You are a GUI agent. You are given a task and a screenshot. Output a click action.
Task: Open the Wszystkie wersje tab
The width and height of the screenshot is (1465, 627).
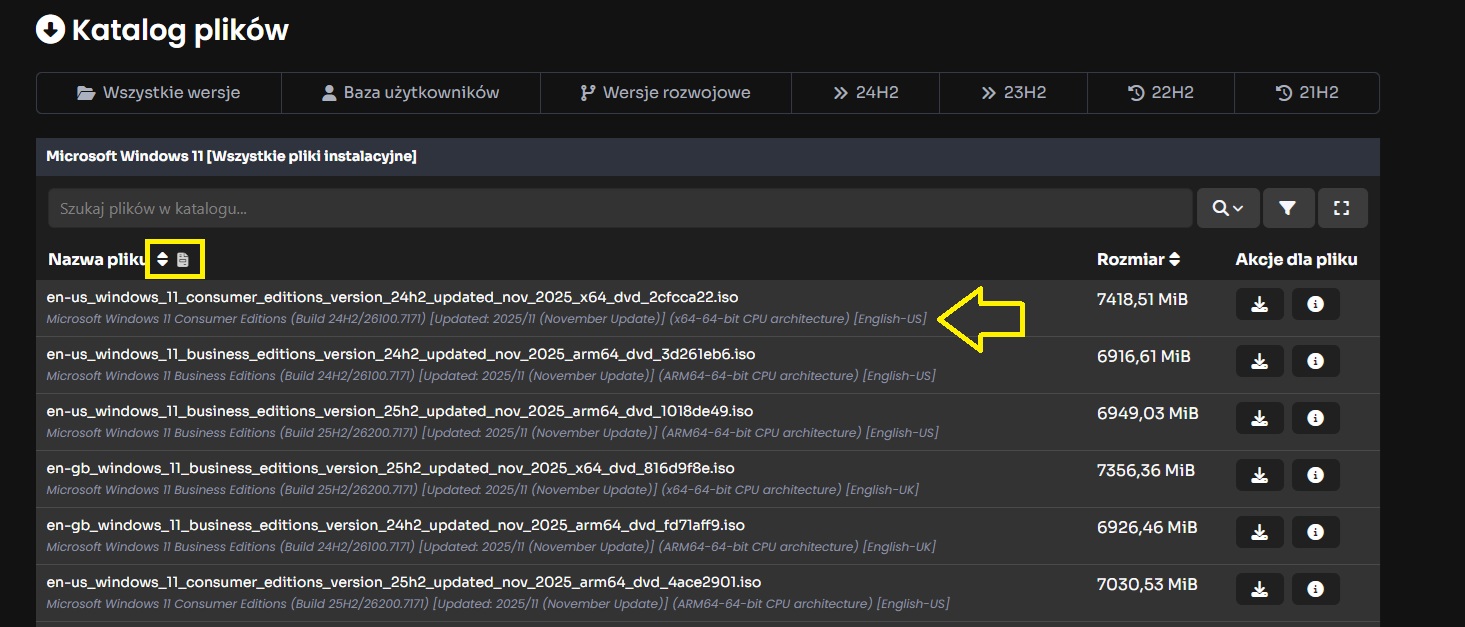tap(159, 93)
